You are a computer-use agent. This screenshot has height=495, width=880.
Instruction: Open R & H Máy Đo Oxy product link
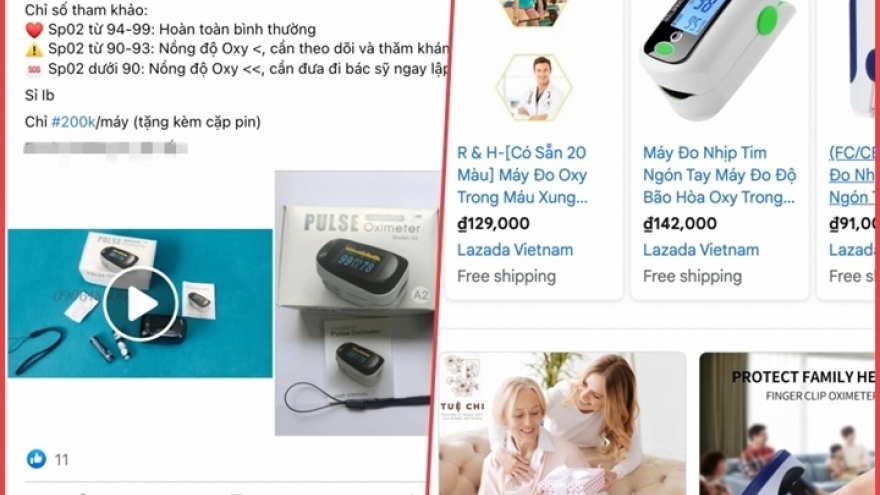click(522, 175)
